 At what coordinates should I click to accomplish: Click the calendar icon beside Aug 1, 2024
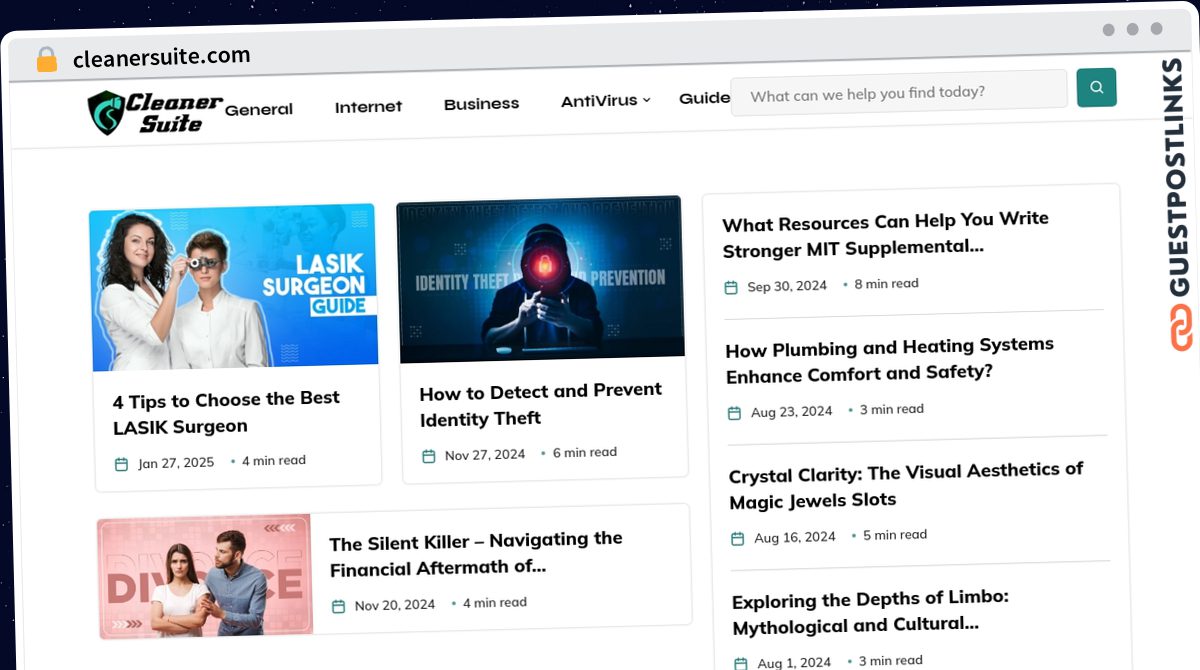pos(740,663)
